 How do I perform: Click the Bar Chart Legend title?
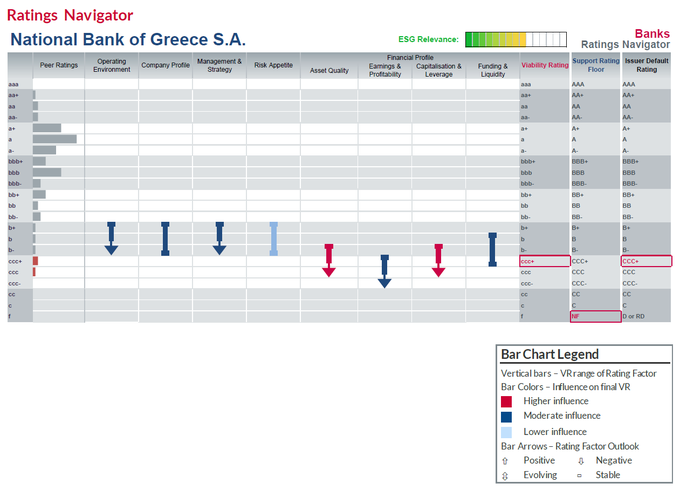coord(549,354)
